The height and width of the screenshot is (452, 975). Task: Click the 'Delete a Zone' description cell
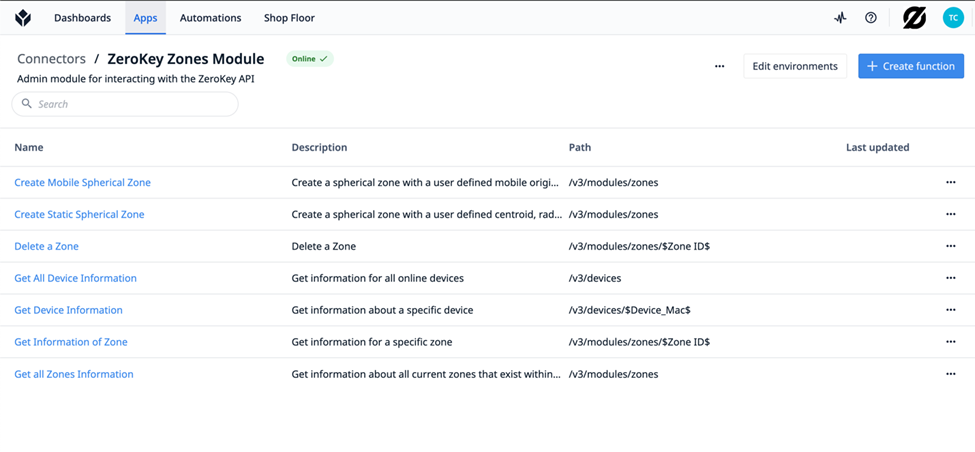click(323, 246)
